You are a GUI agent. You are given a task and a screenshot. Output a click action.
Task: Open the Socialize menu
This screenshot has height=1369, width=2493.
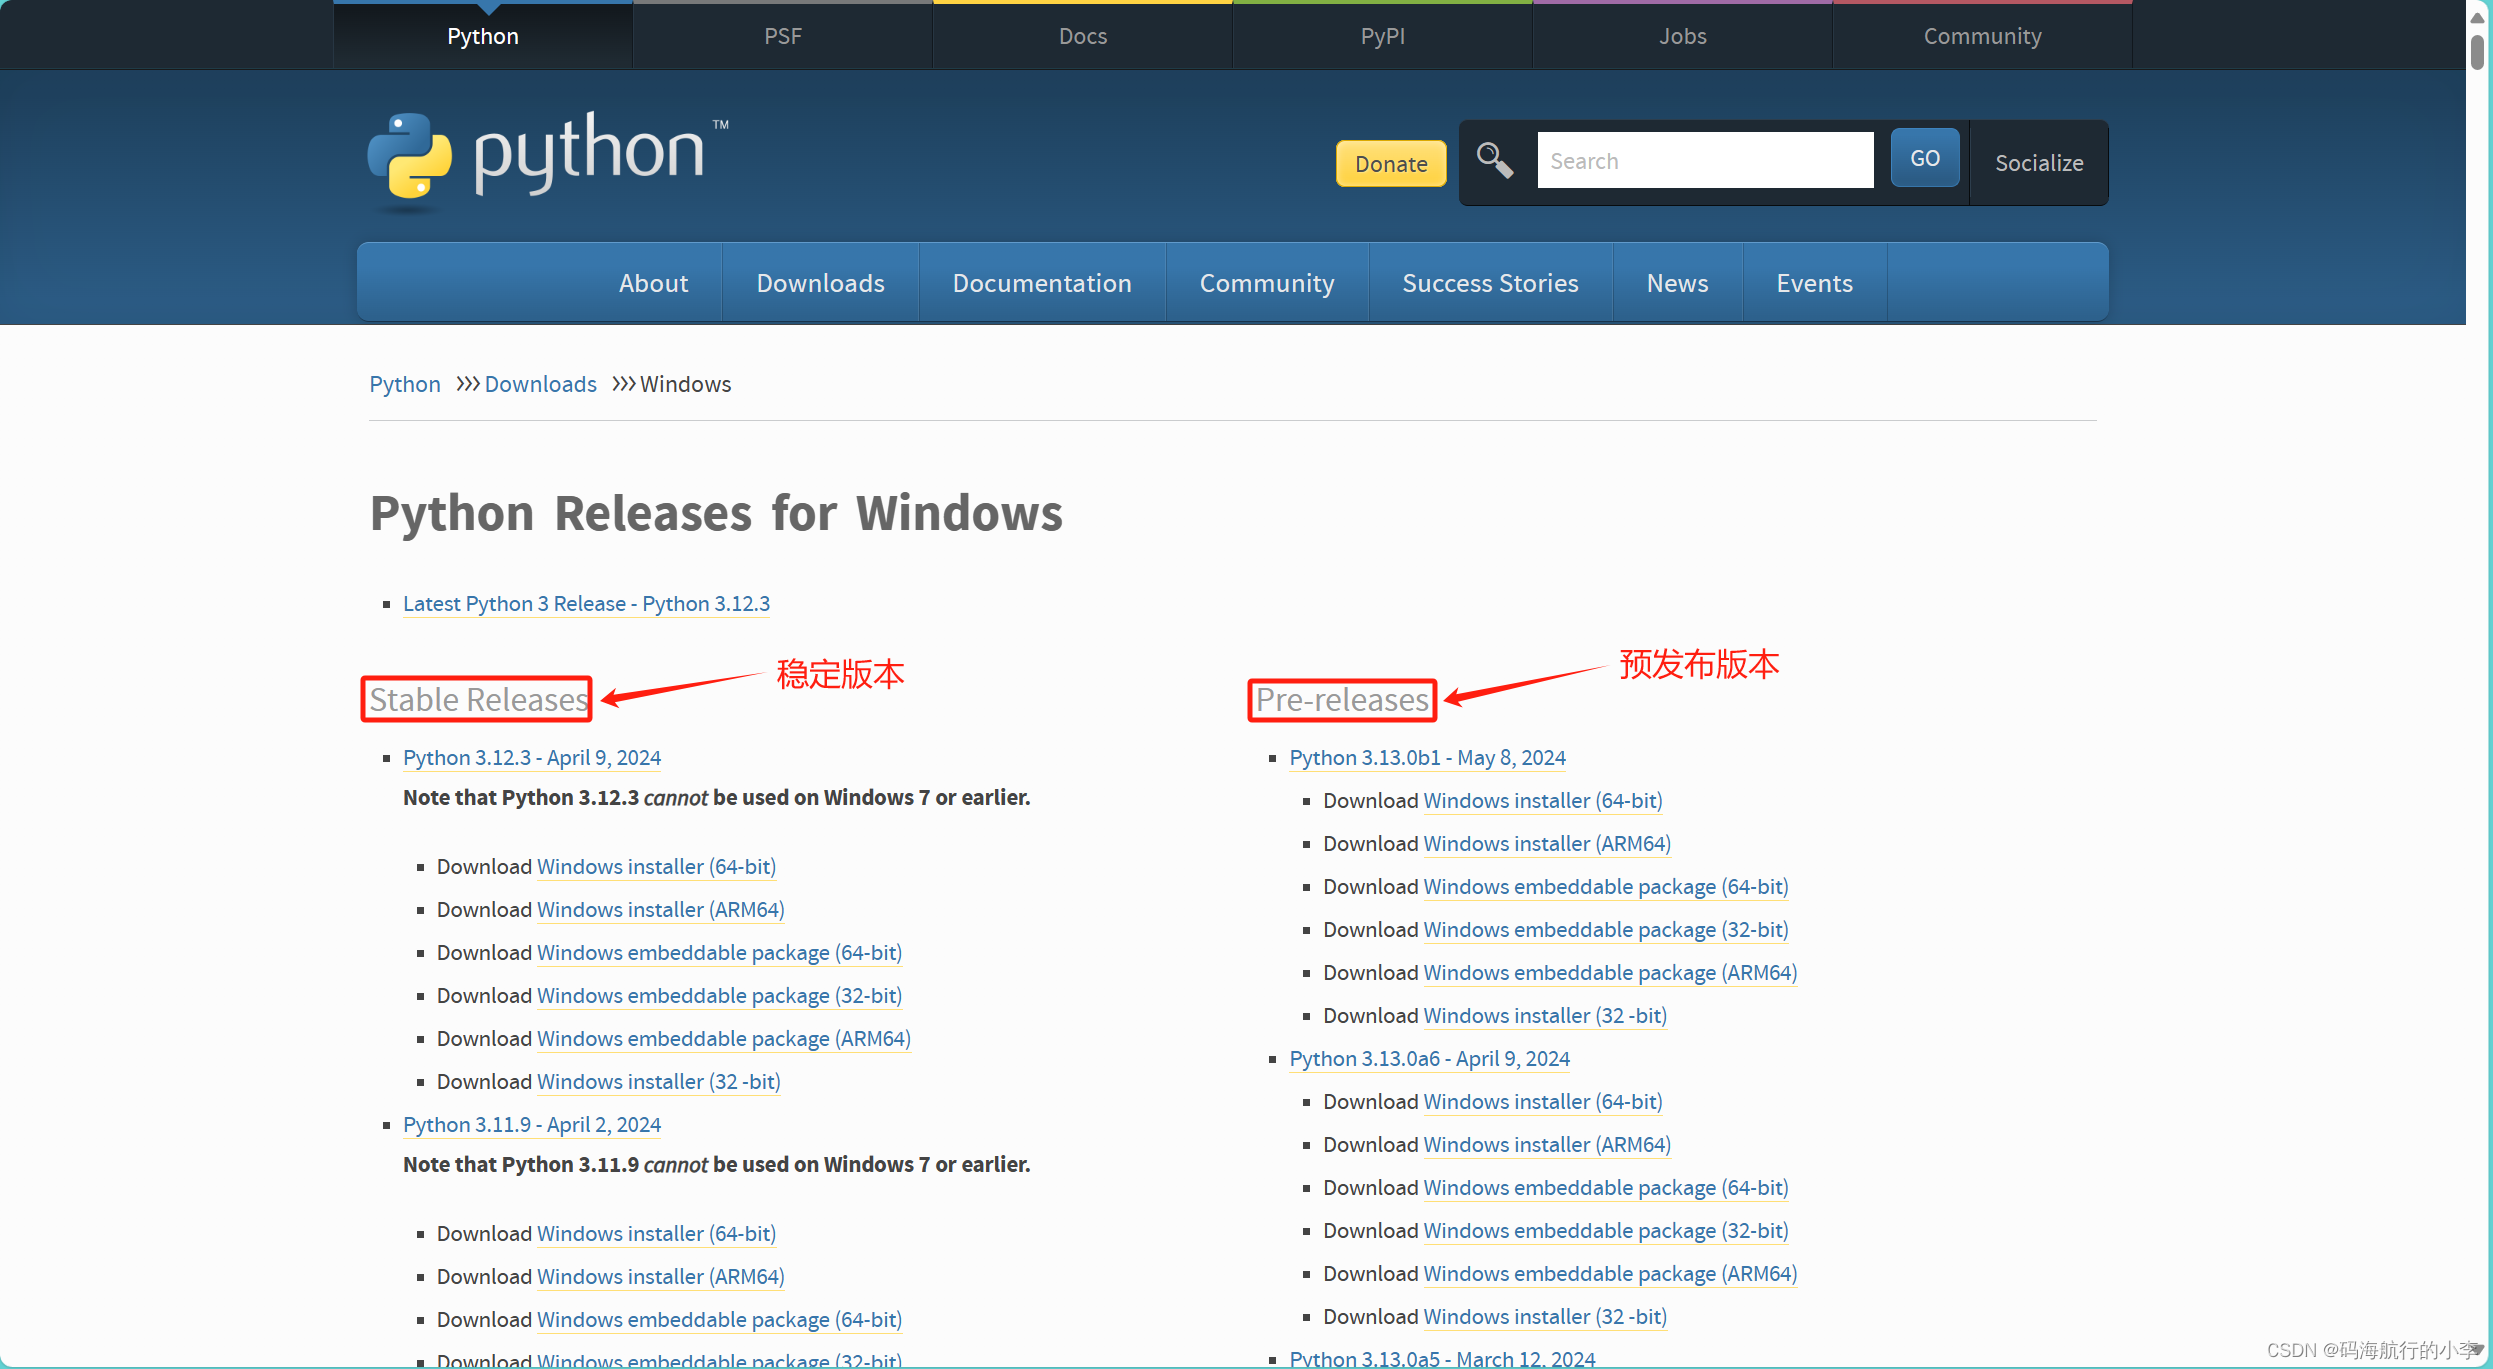pyautogui.click(x=2037, y=162)
